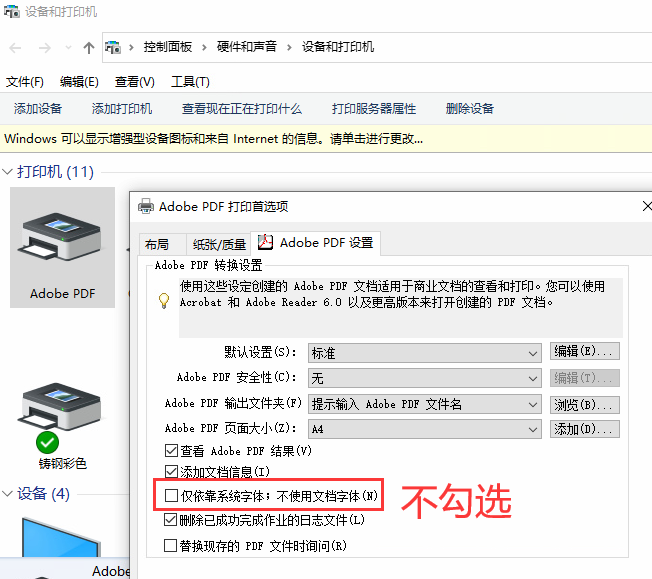Open the 默认设置 dropdown showing 标准

tap(425, 353)
